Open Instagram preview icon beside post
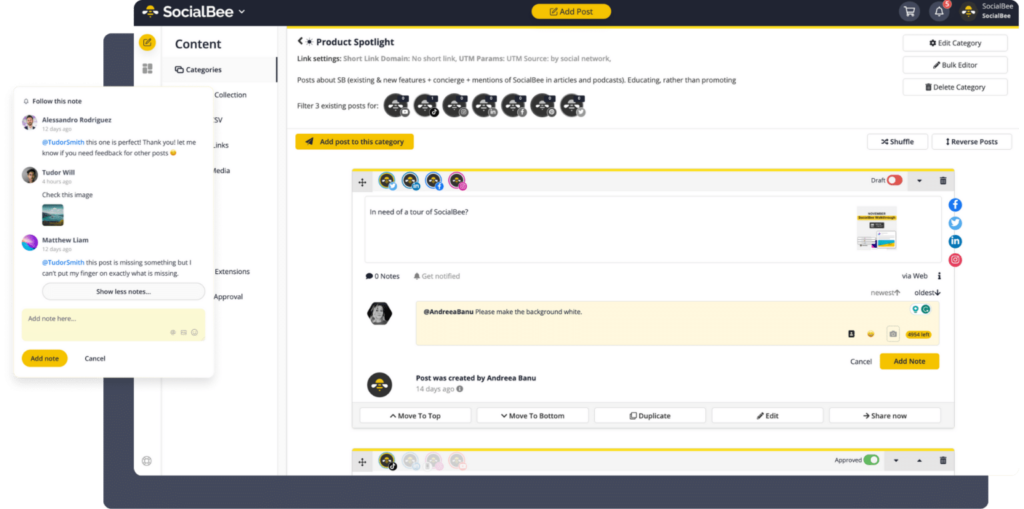This screenshot has height=509, width=1024. click(x=955, y=260)
